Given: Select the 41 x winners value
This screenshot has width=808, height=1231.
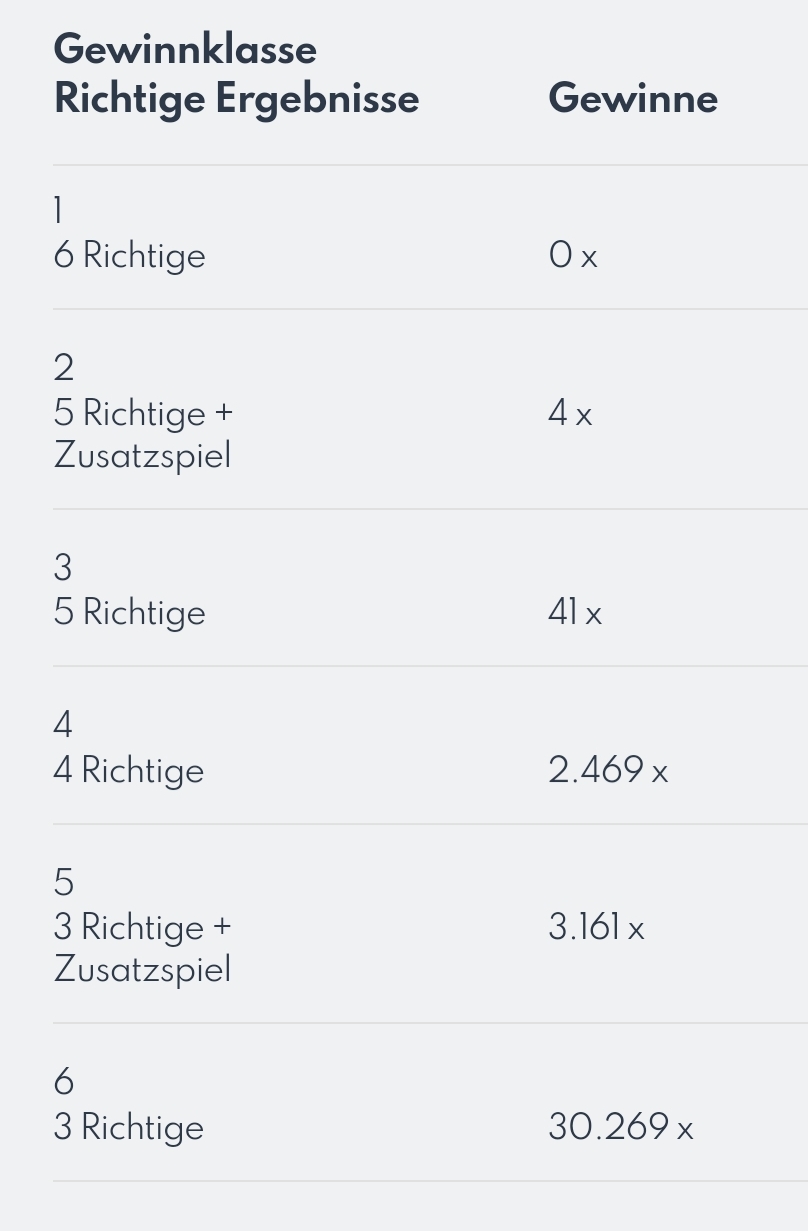Looking at the screenshot, I should (575, 613).
